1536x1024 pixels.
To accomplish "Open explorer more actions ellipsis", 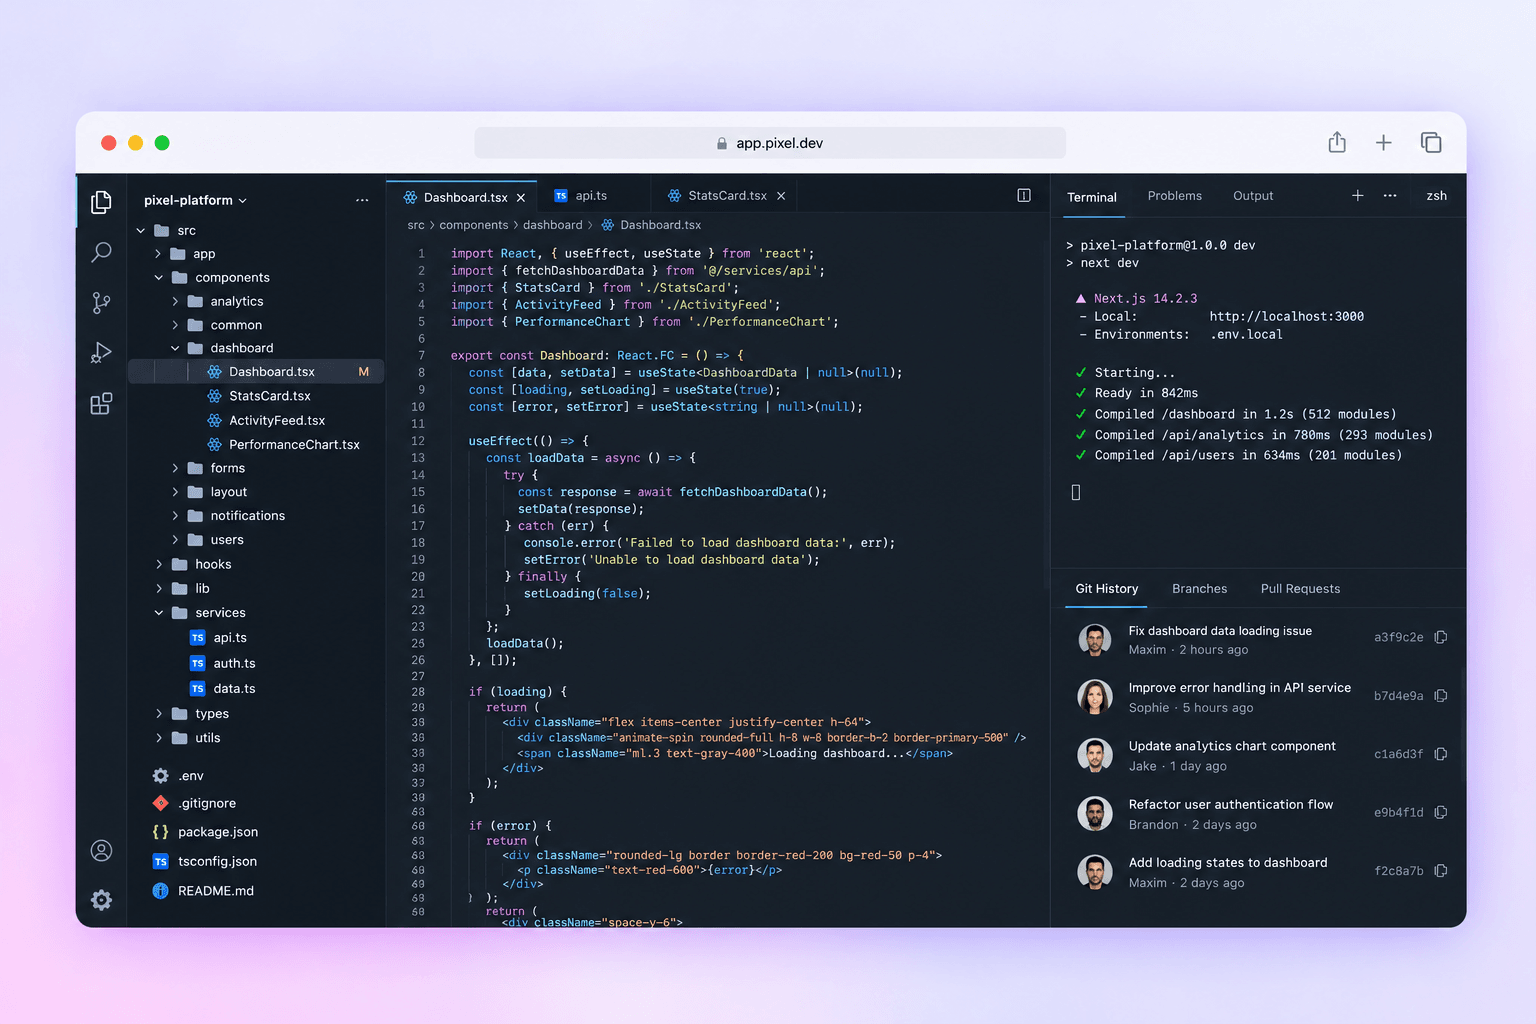I will 362,200.
